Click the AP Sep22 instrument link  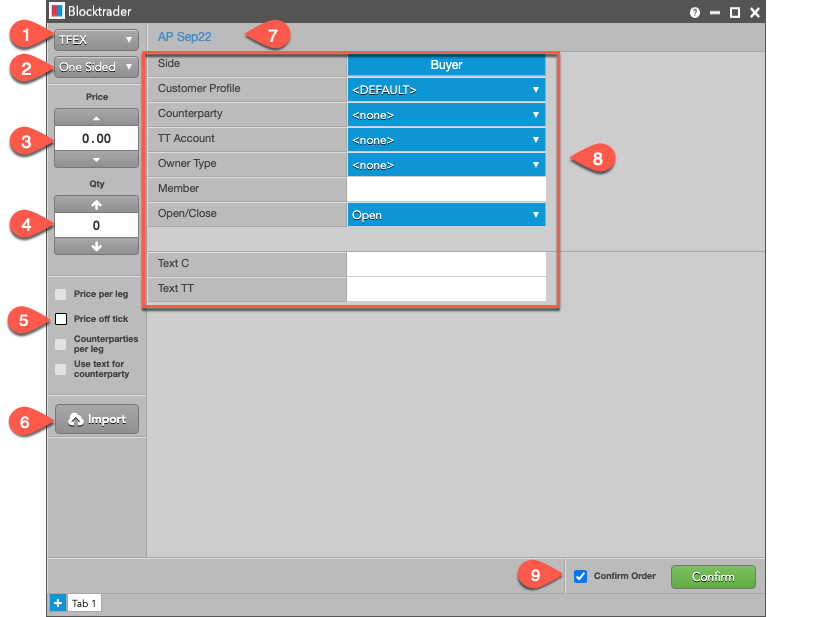(x=184, y=36)
